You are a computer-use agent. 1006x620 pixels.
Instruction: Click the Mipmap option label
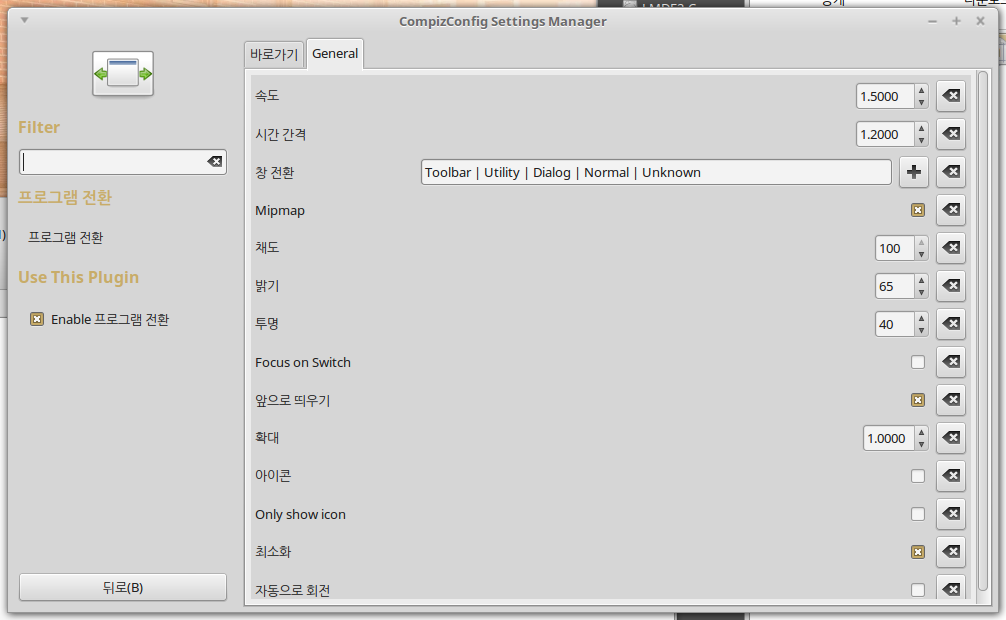coord(280,211)
